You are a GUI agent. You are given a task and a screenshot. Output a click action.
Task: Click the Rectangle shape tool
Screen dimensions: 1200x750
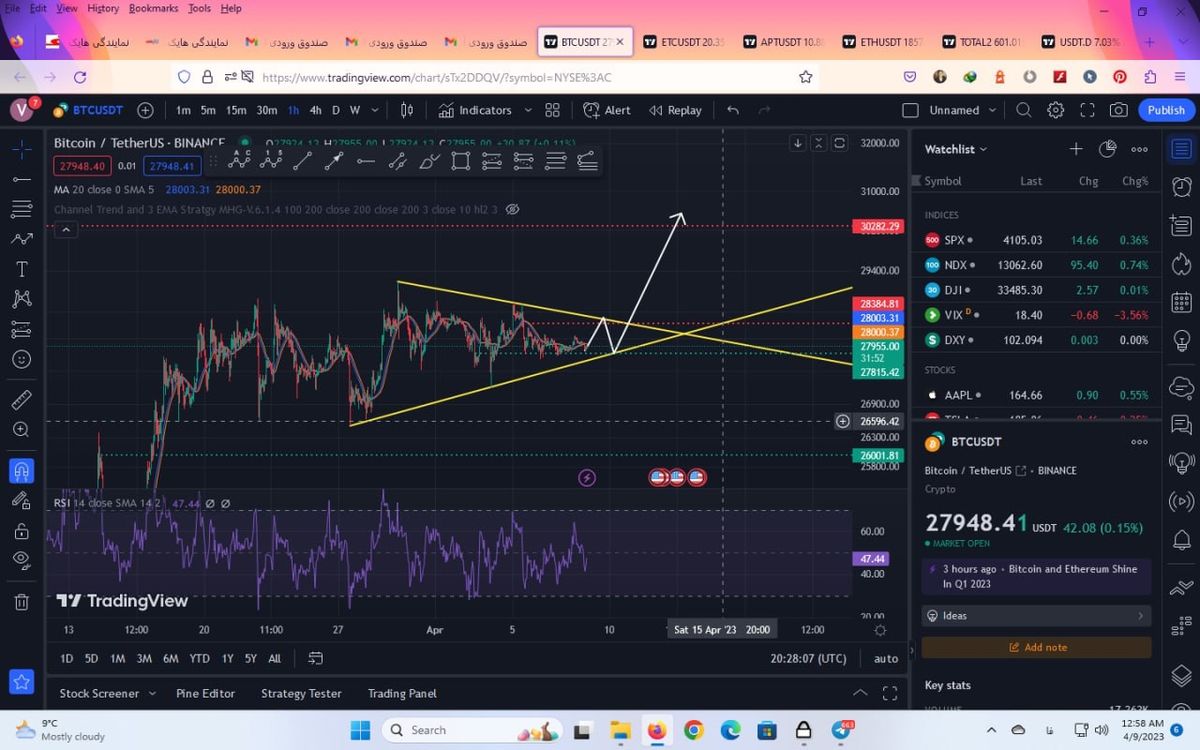point(460,160)
